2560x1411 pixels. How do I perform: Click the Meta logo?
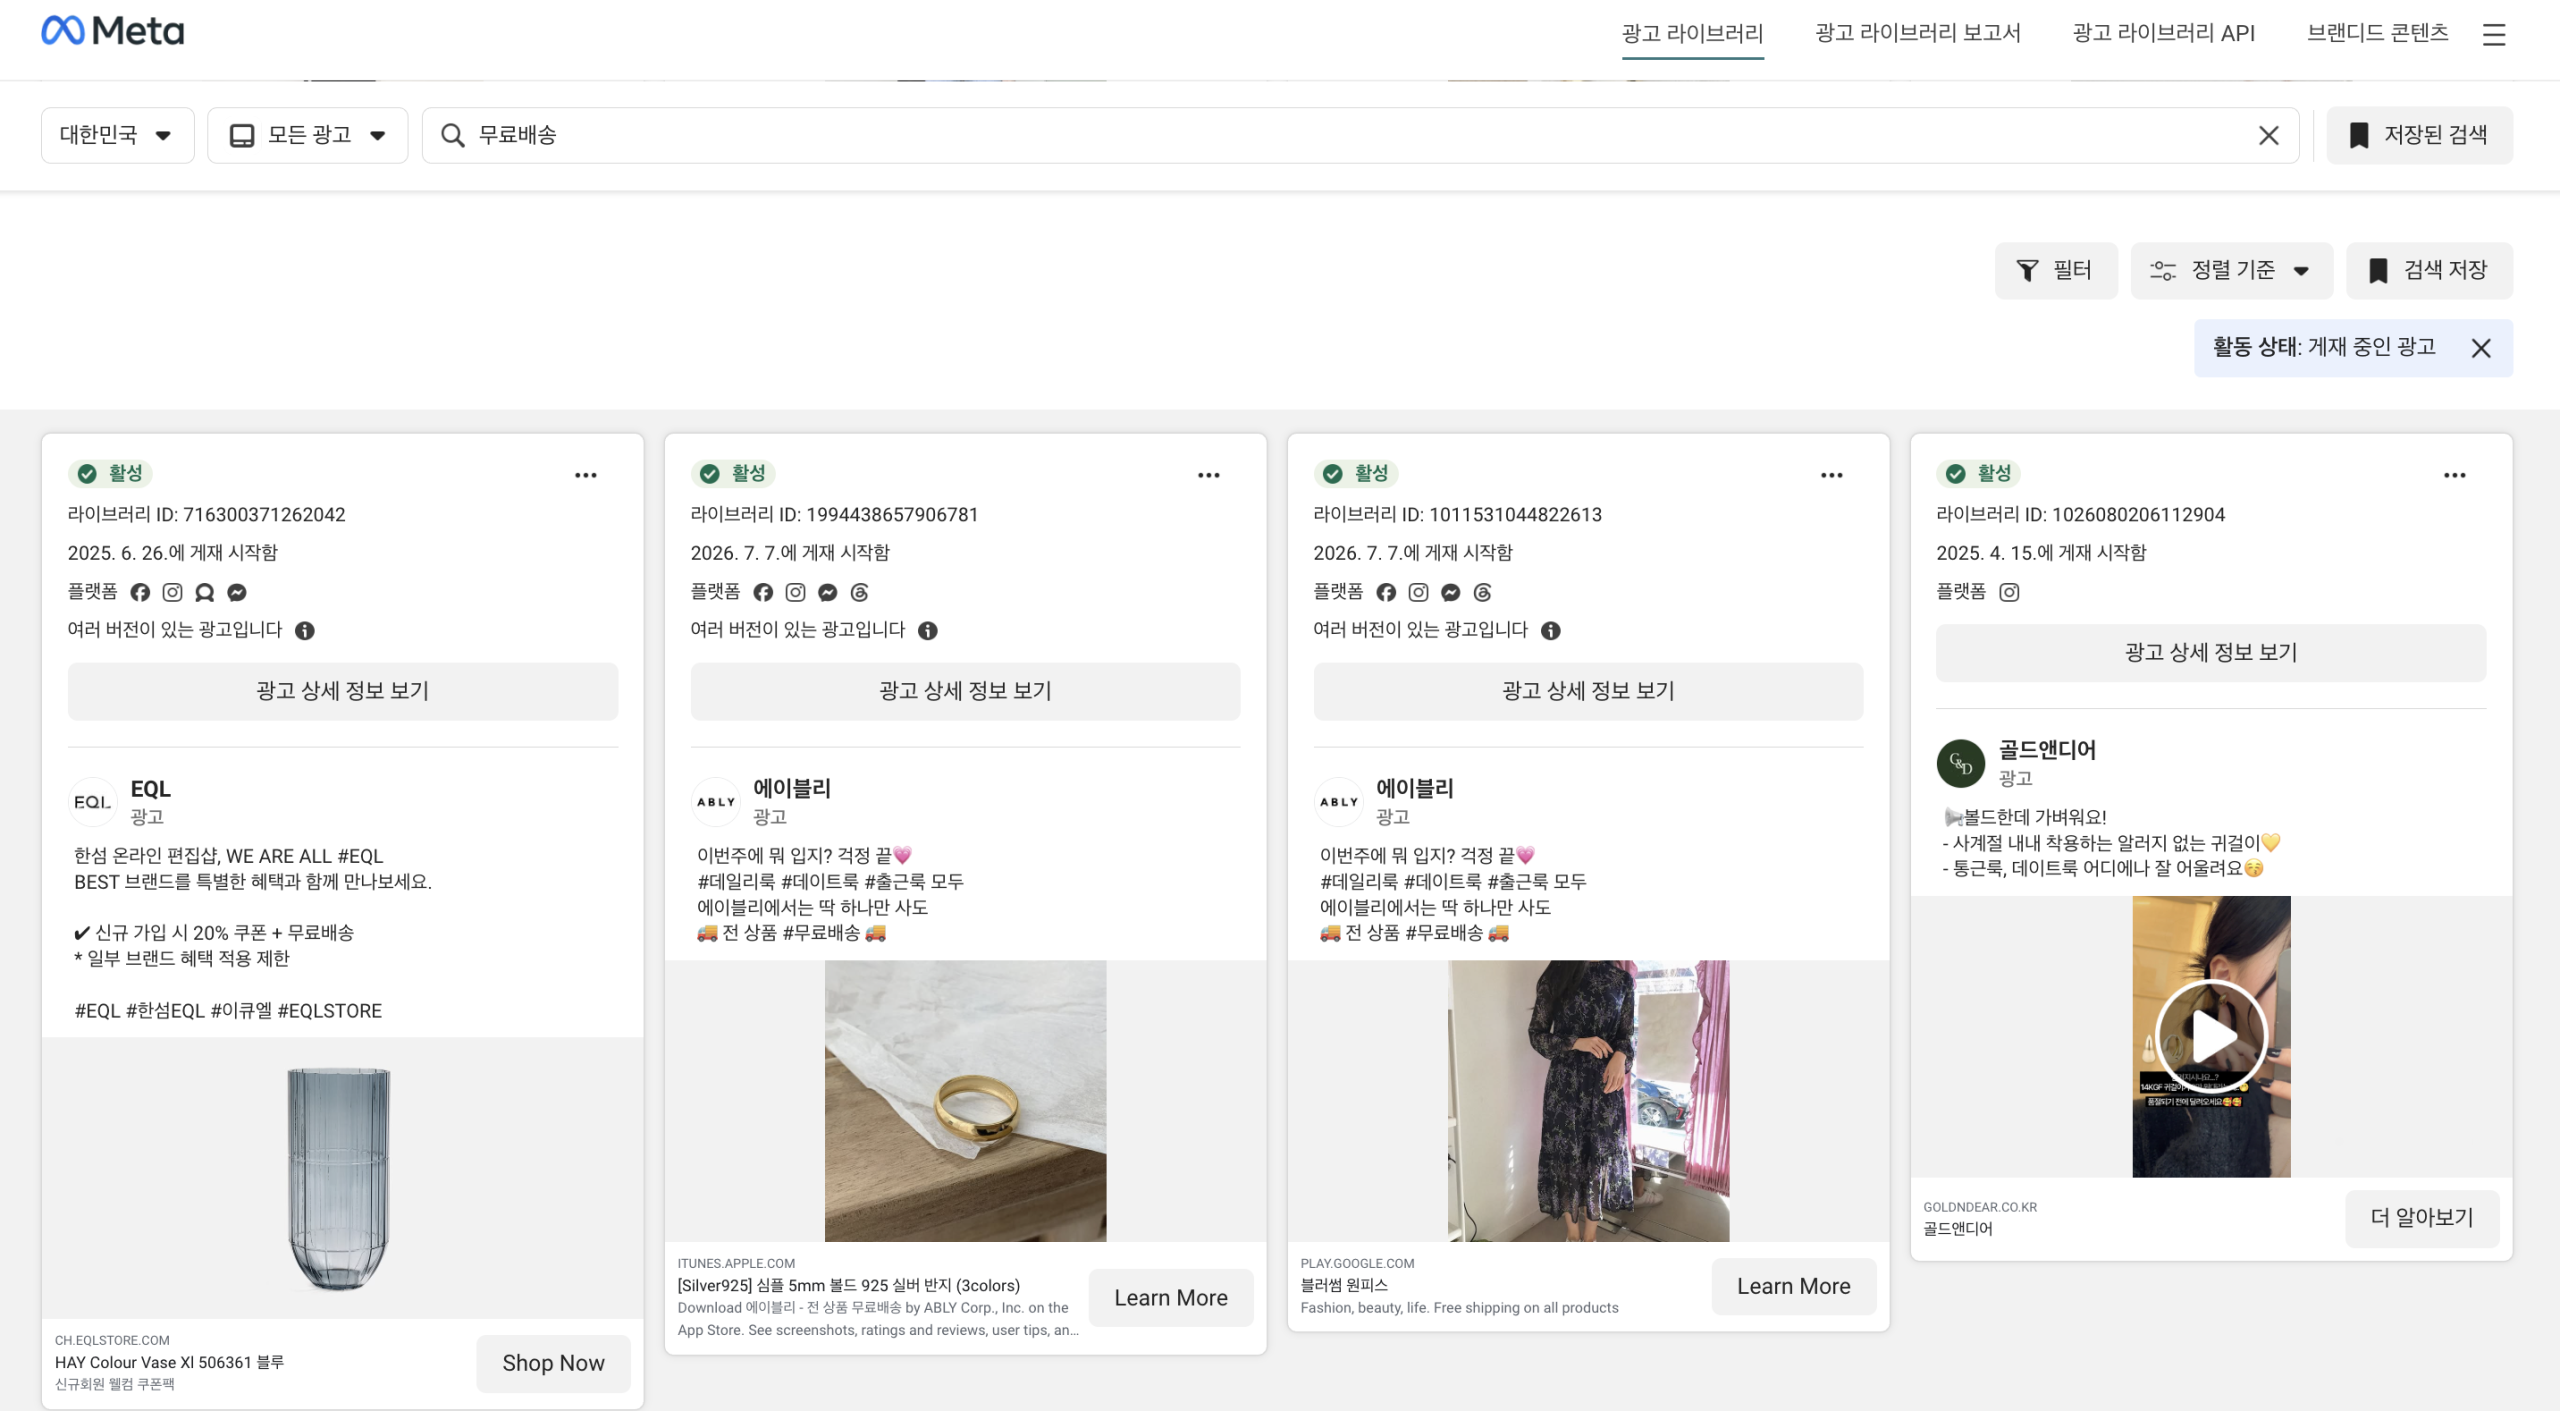[112, 31]
